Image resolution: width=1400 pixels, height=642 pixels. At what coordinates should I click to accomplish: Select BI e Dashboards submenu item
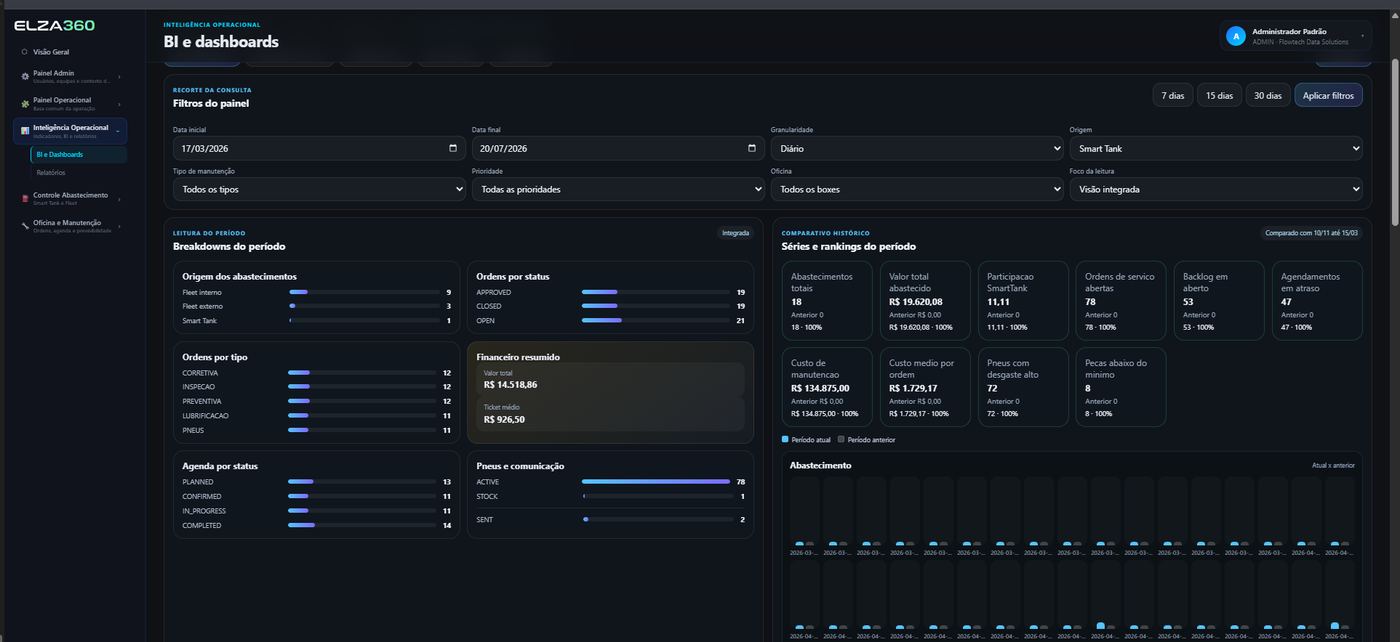(x=78, y=155)
